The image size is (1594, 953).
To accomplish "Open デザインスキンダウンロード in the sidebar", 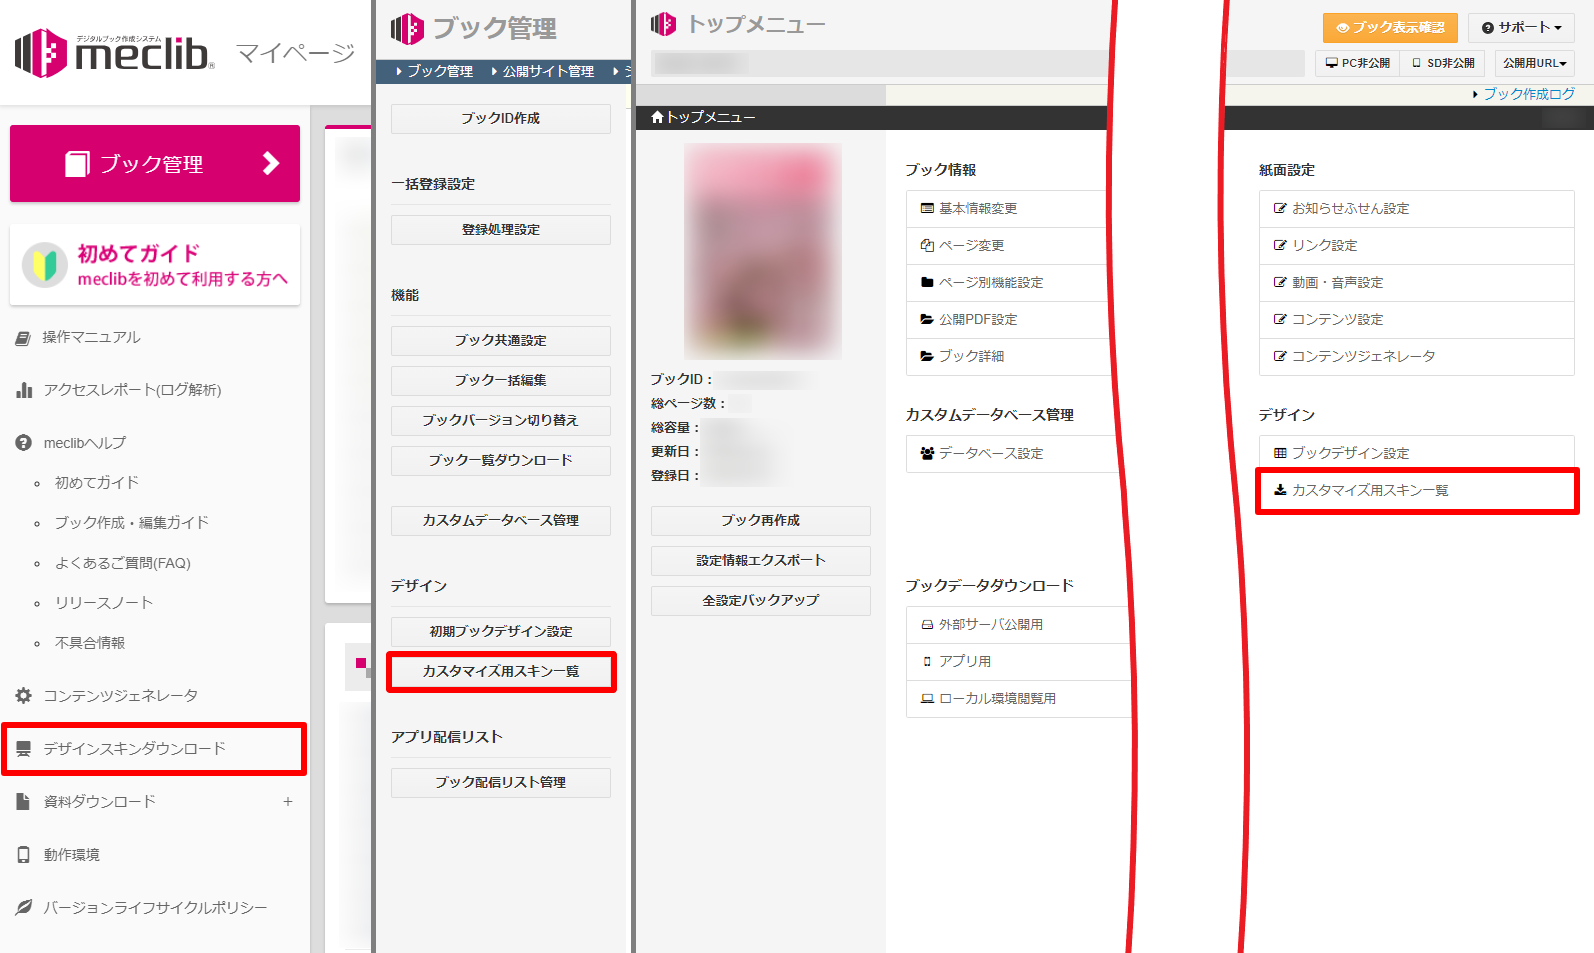I will 134,749.
